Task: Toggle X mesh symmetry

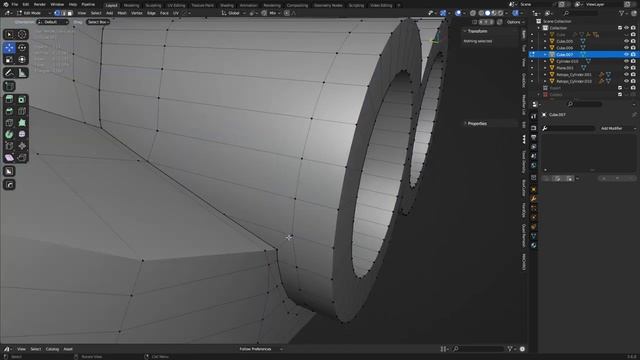Action: point(480,22)
